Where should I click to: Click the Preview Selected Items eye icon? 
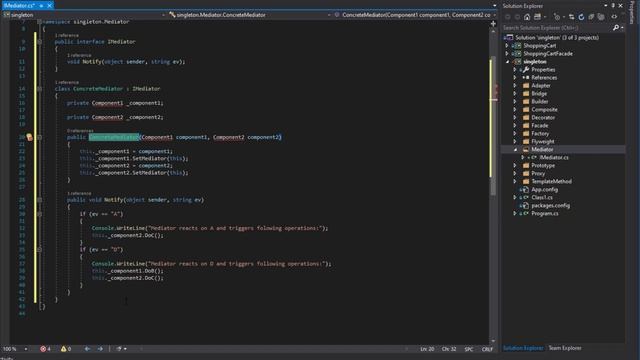pos(614,17)
